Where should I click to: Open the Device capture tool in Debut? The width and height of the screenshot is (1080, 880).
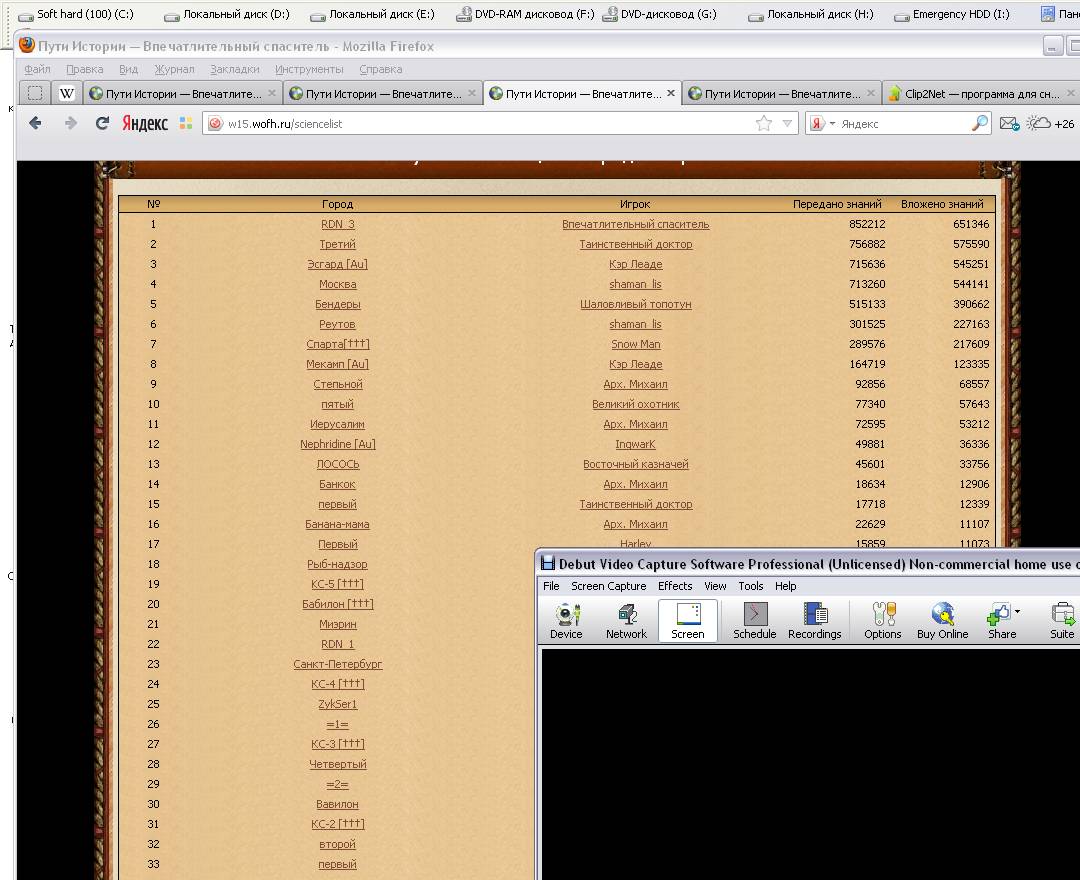coord(566,621)
